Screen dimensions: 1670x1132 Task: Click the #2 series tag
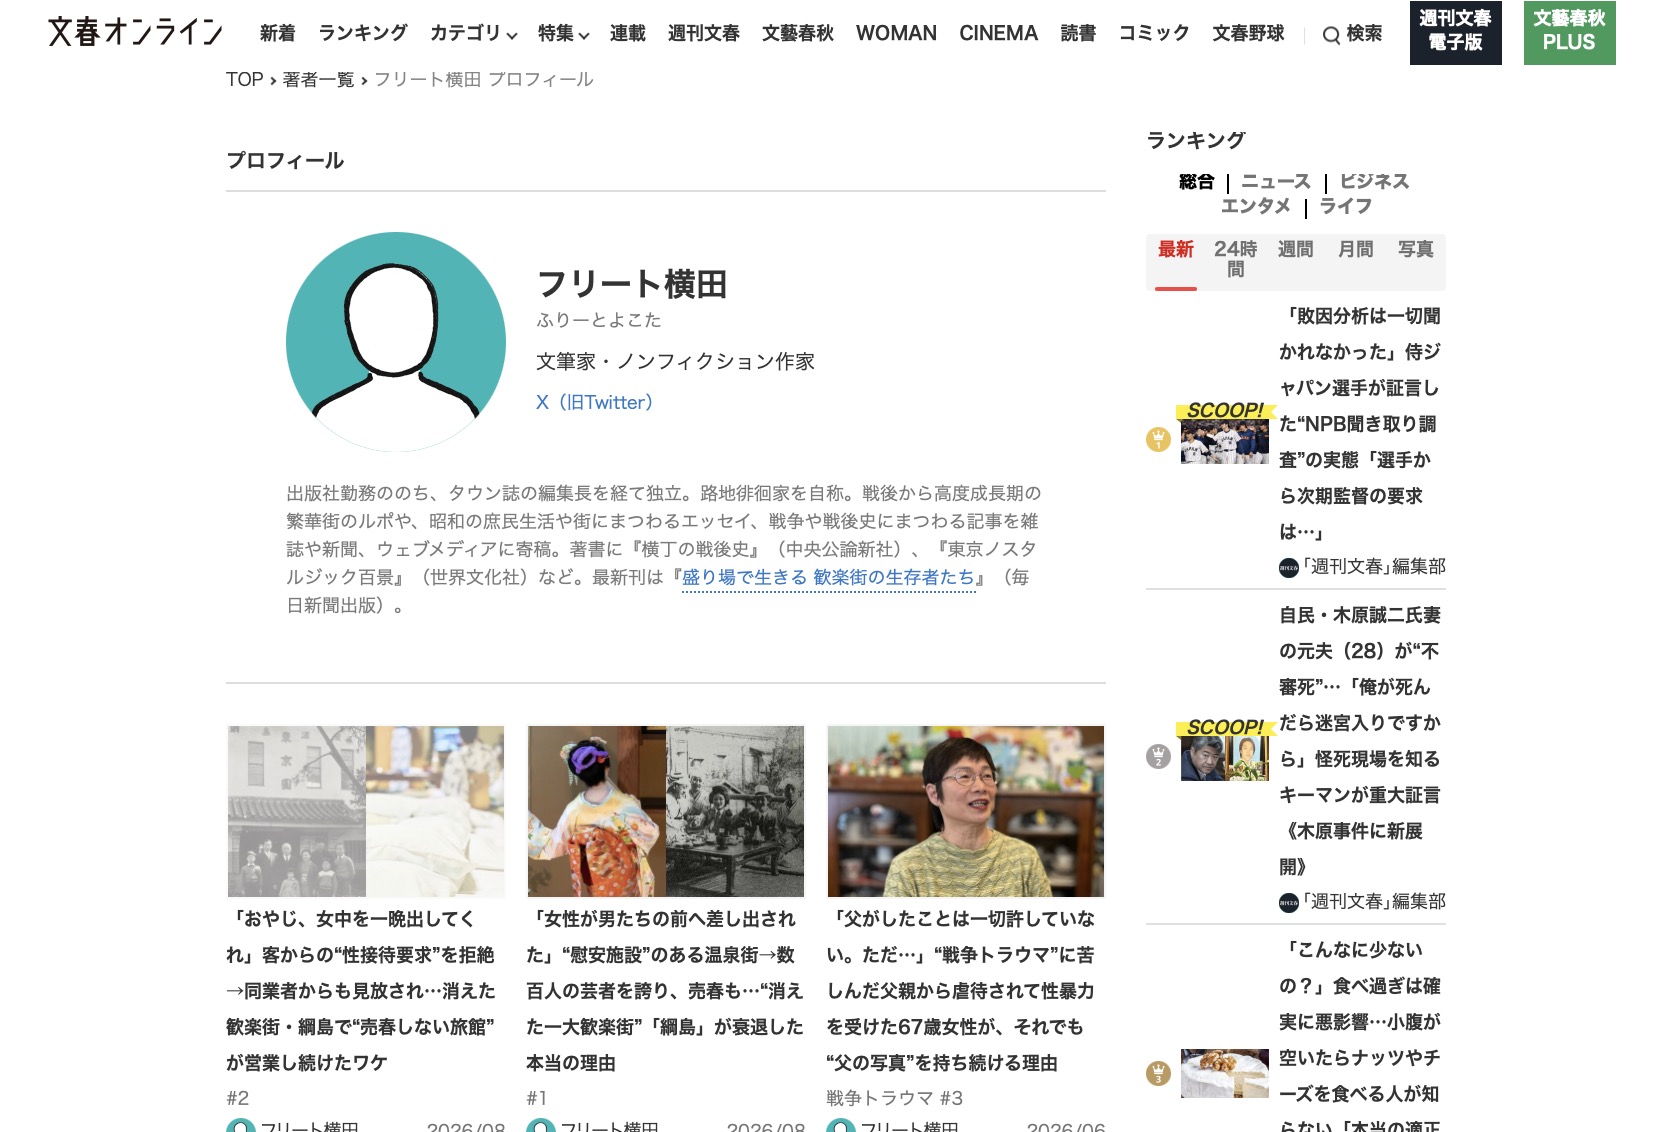238,1098
